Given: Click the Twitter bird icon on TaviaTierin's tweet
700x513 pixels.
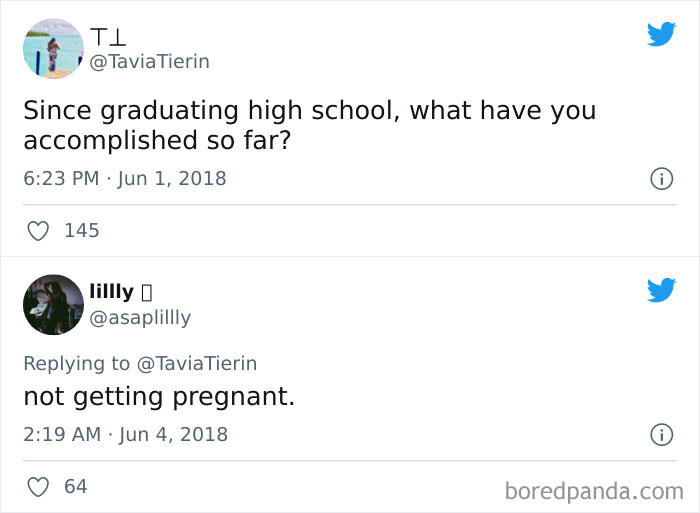Looking at the screenshot, I should coord(660,34).
